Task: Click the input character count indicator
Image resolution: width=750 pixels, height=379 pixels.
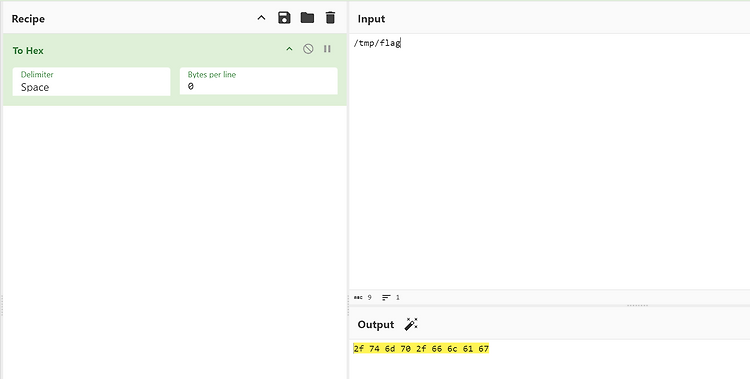Action: click(363, 298)
